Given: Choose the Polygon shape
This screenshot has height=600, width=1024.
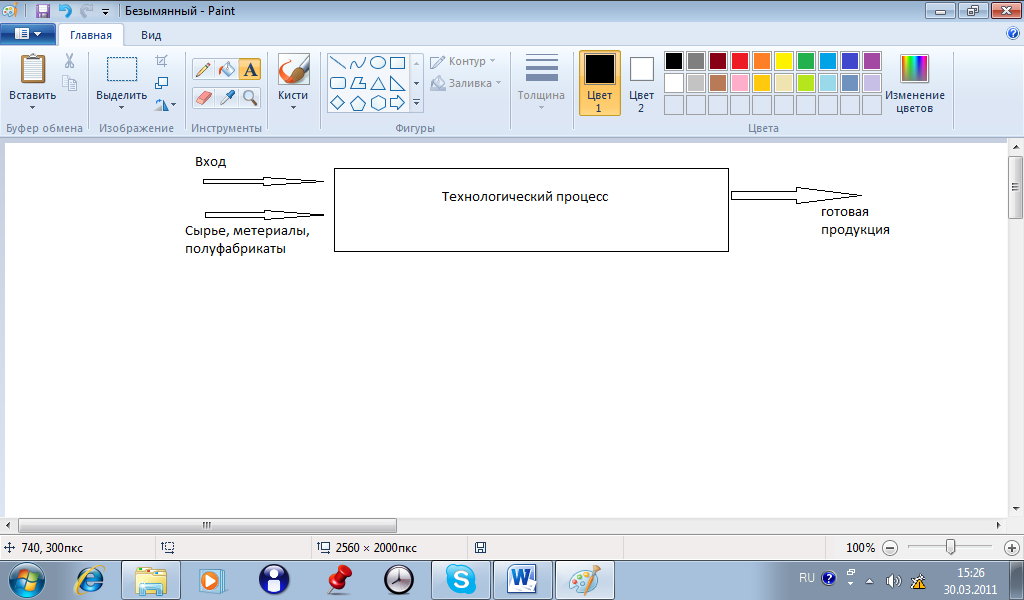Looking at the screenshot, I should click(x=358, y=83).
